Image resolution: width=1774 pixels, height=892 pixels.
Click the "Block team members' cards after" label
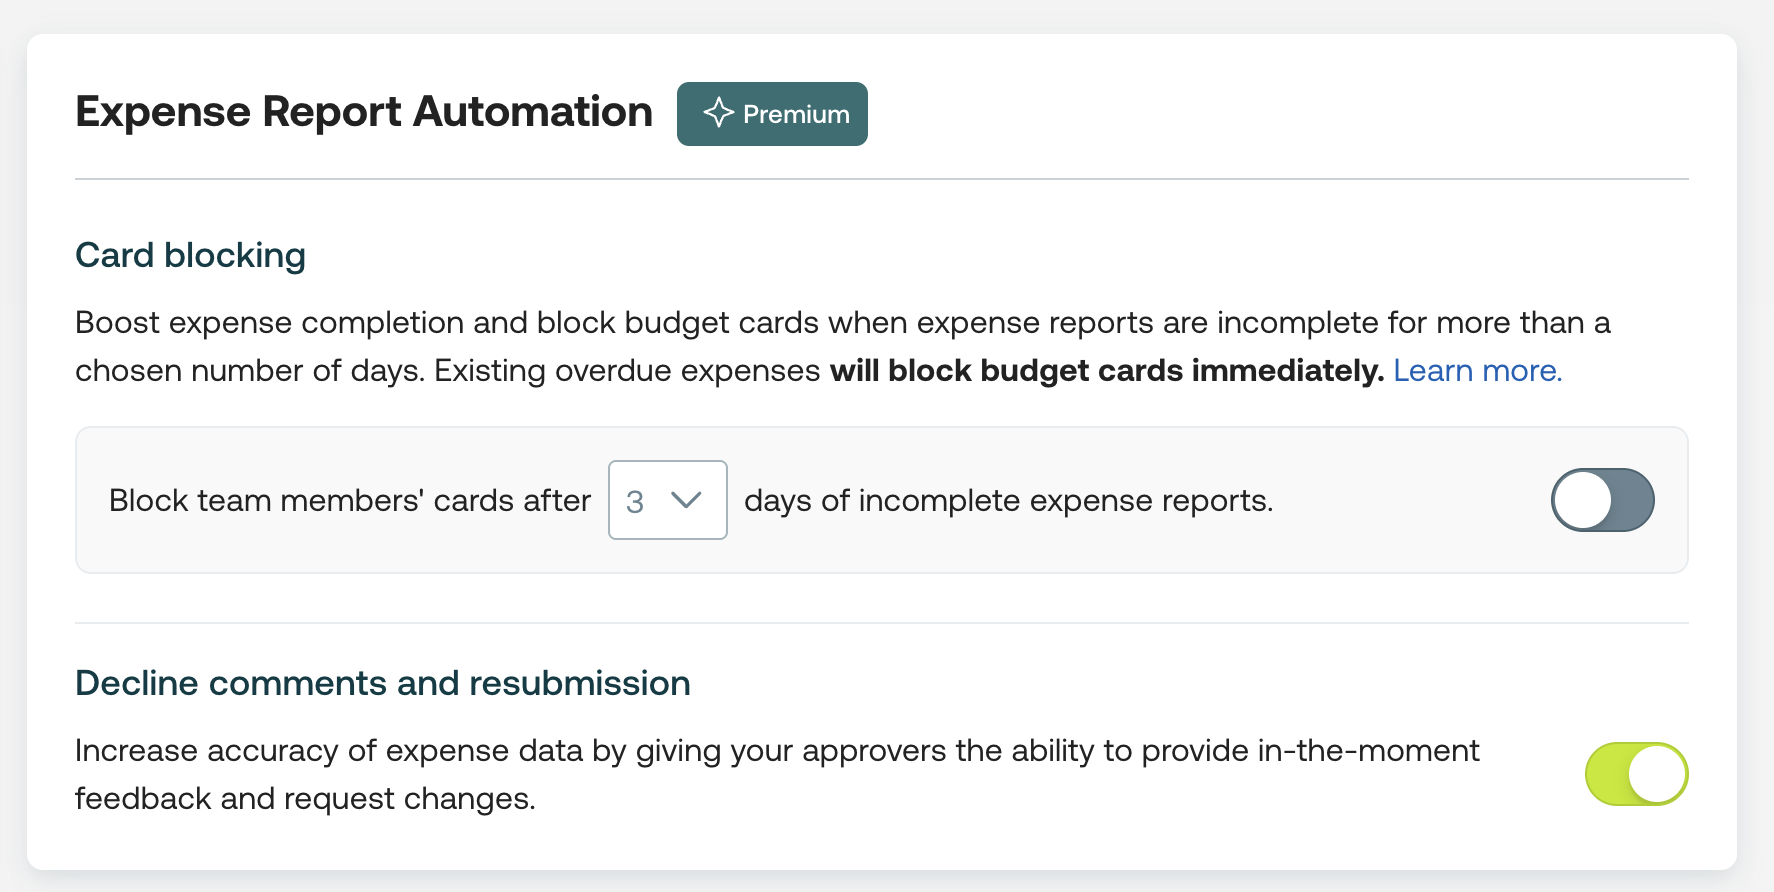[350, 500]
